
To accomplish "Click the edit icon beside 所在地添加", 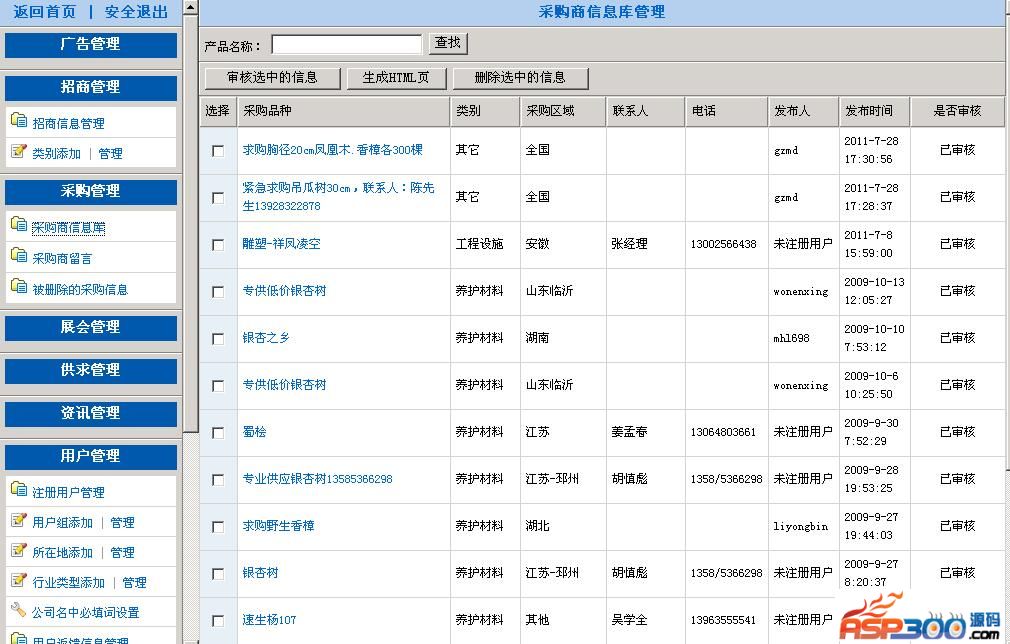I will [18, 551].
